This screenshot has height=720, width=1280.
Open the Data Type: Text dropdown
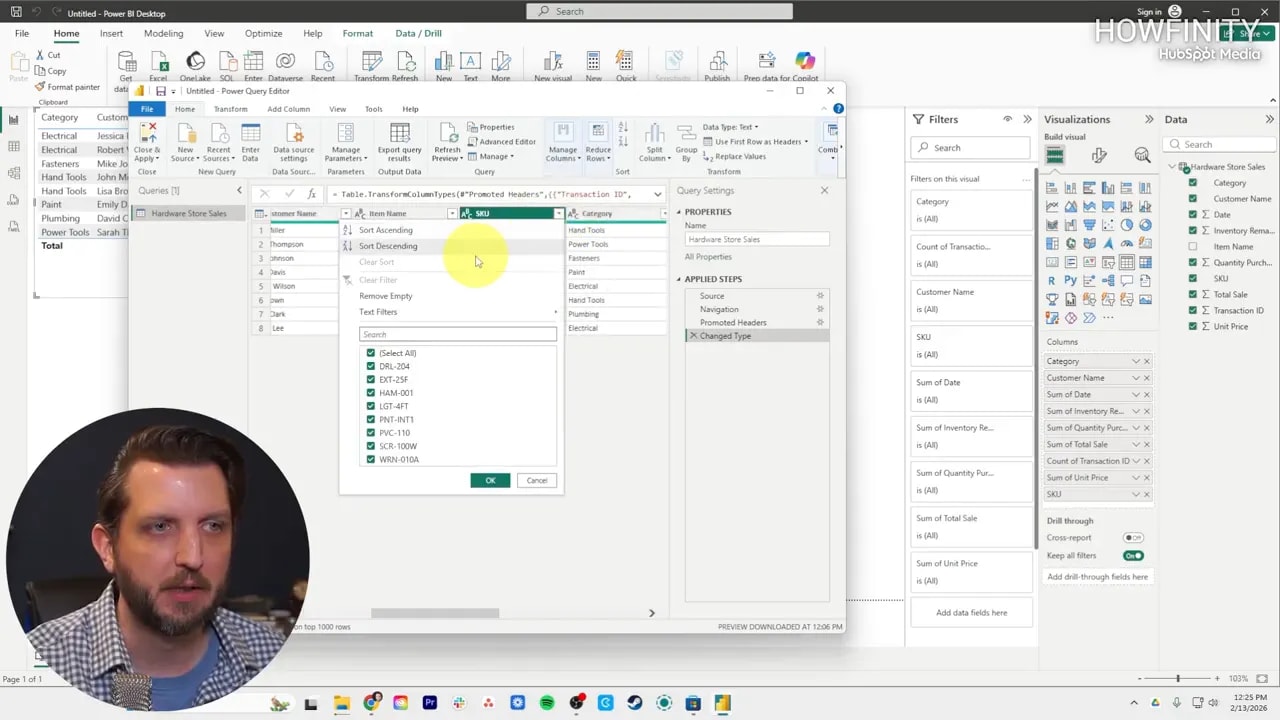click(x=731, y=127)
